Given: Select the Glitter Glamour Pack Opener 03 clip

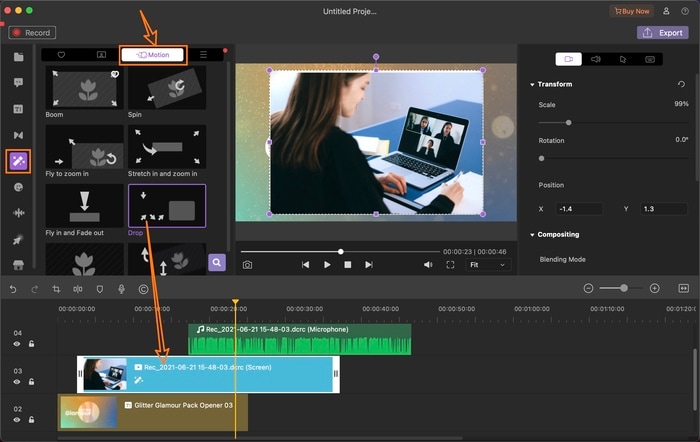Looking at the screenshot, I should point(153,413).
